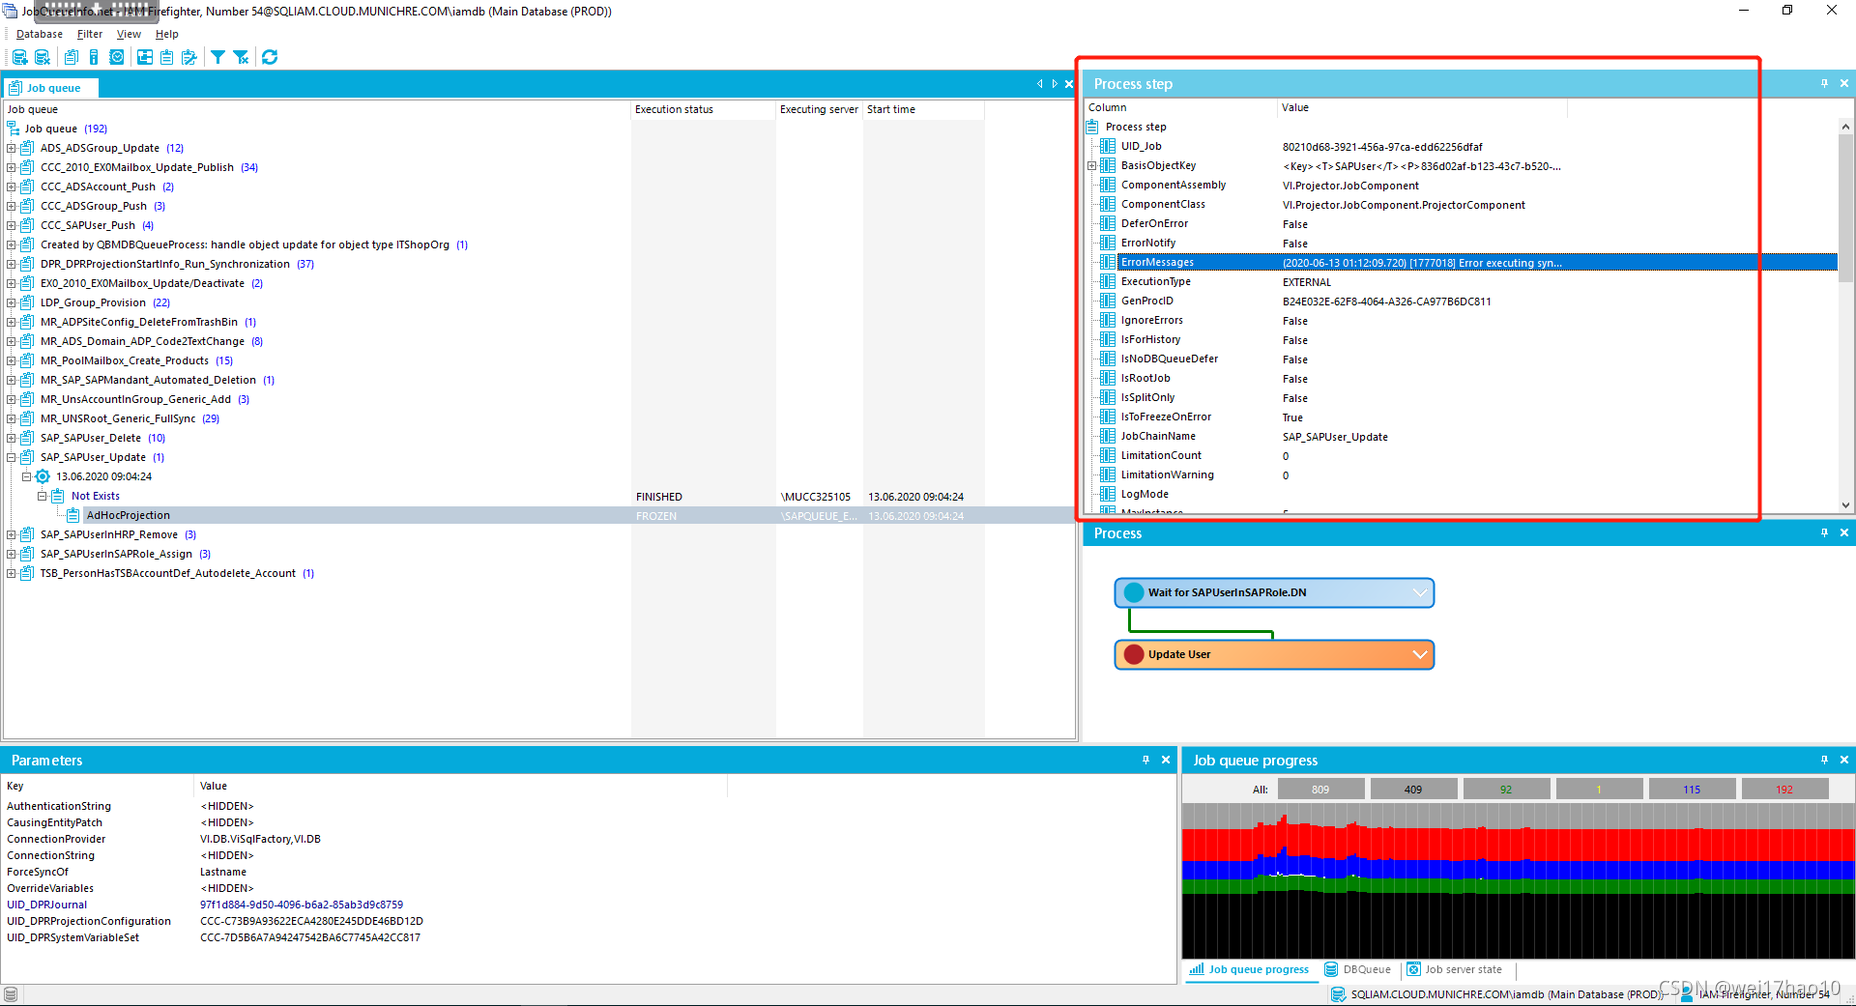
Task: Click the Execution status column header
Action: coord(702,109)
